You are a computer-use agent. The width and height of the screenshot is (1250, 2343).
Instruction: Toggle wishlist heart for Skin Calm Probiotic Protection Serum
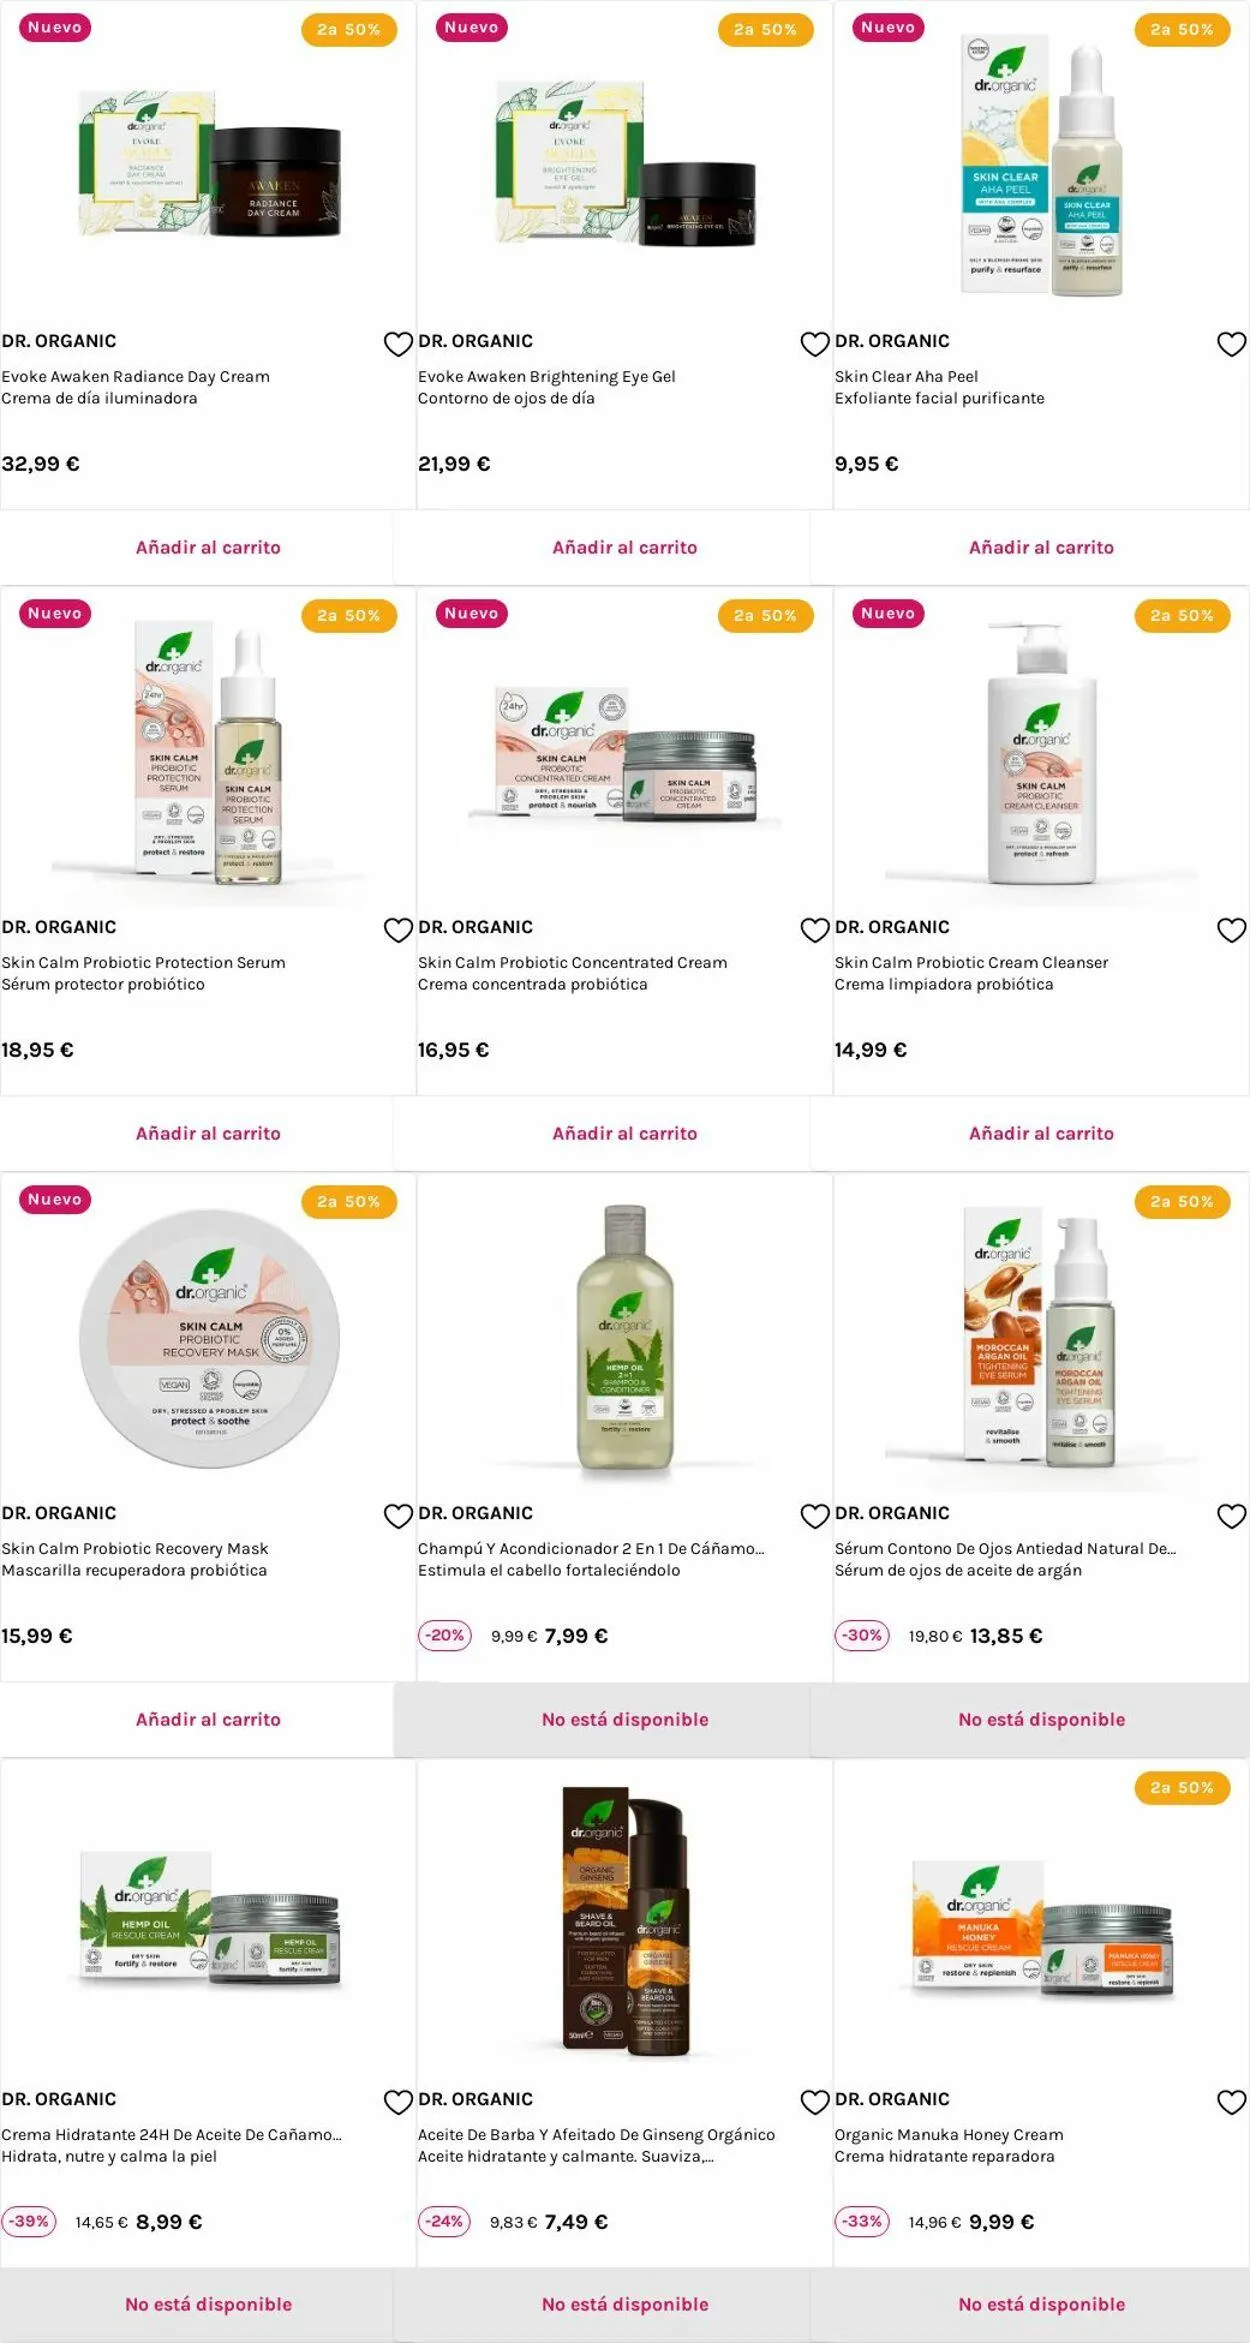(x=398, y=930)
